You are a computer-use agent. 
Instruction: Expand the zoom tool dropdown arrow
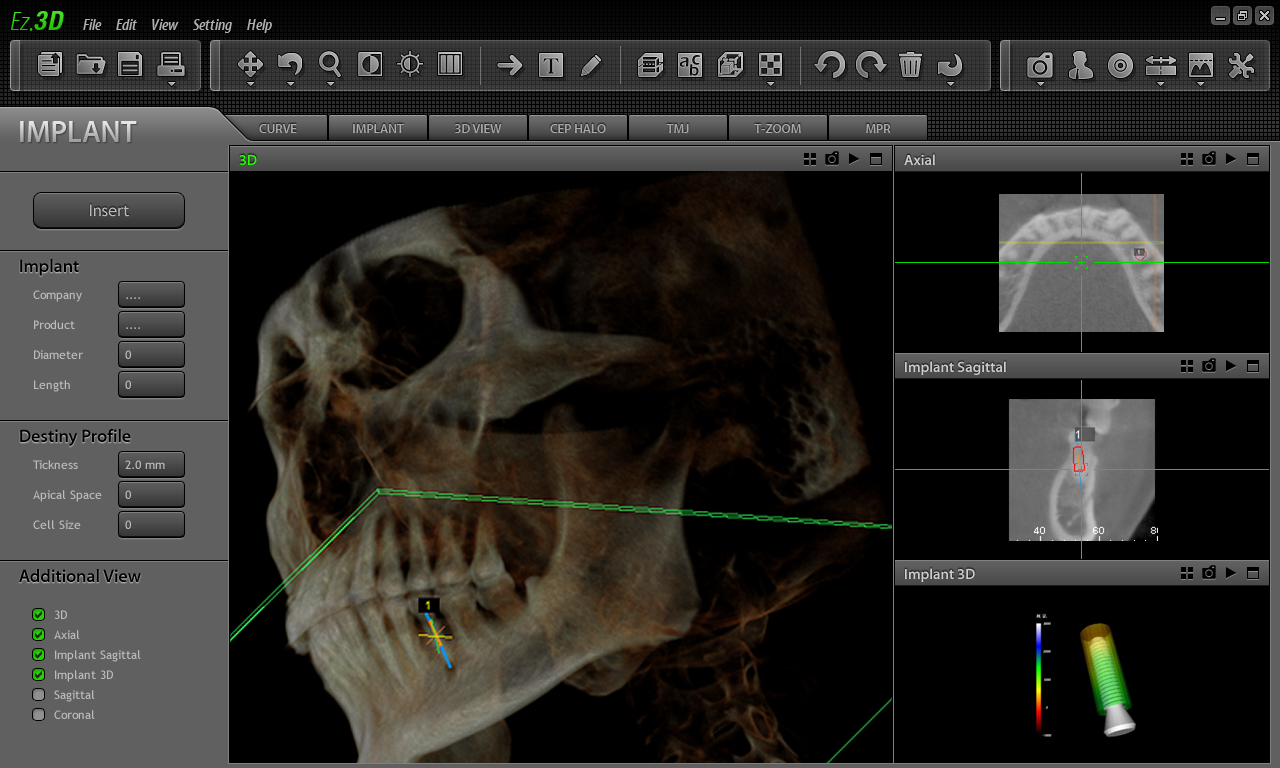(x=330, y=84)
